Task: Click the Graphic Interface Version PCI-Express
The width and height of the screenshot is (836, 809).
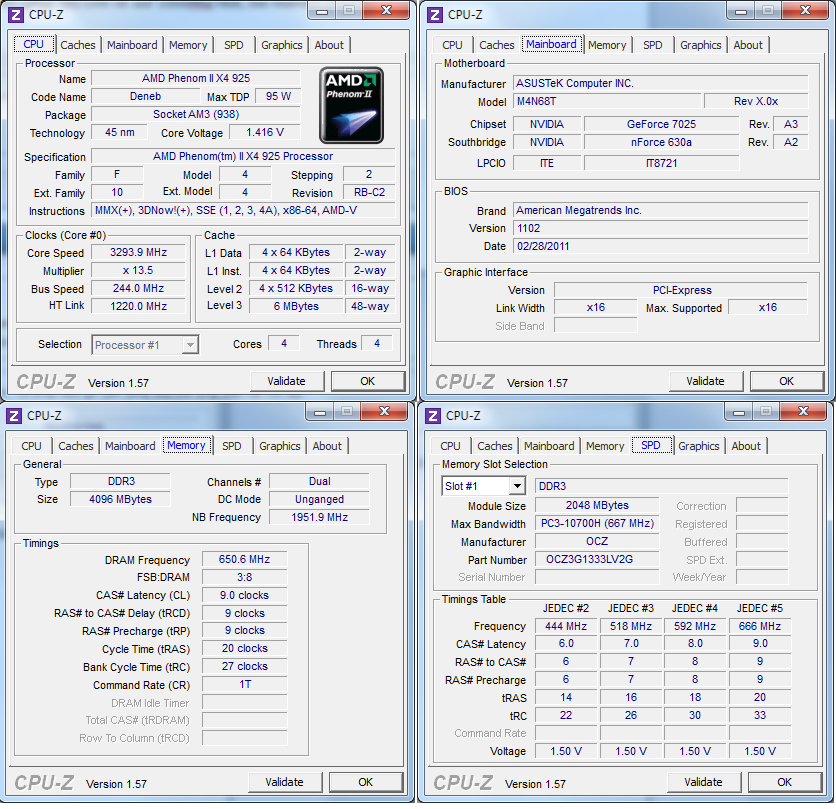Action: coord(681,290)
